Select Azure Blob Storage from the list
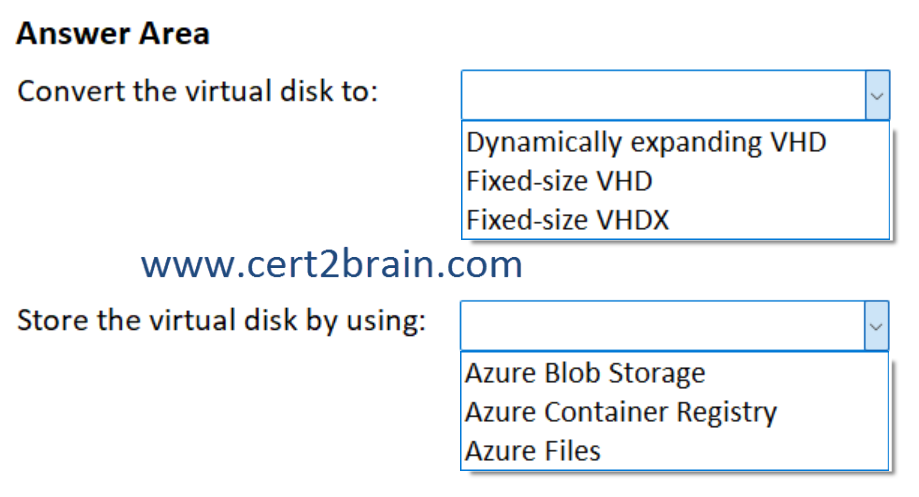 tap(585, 373)
